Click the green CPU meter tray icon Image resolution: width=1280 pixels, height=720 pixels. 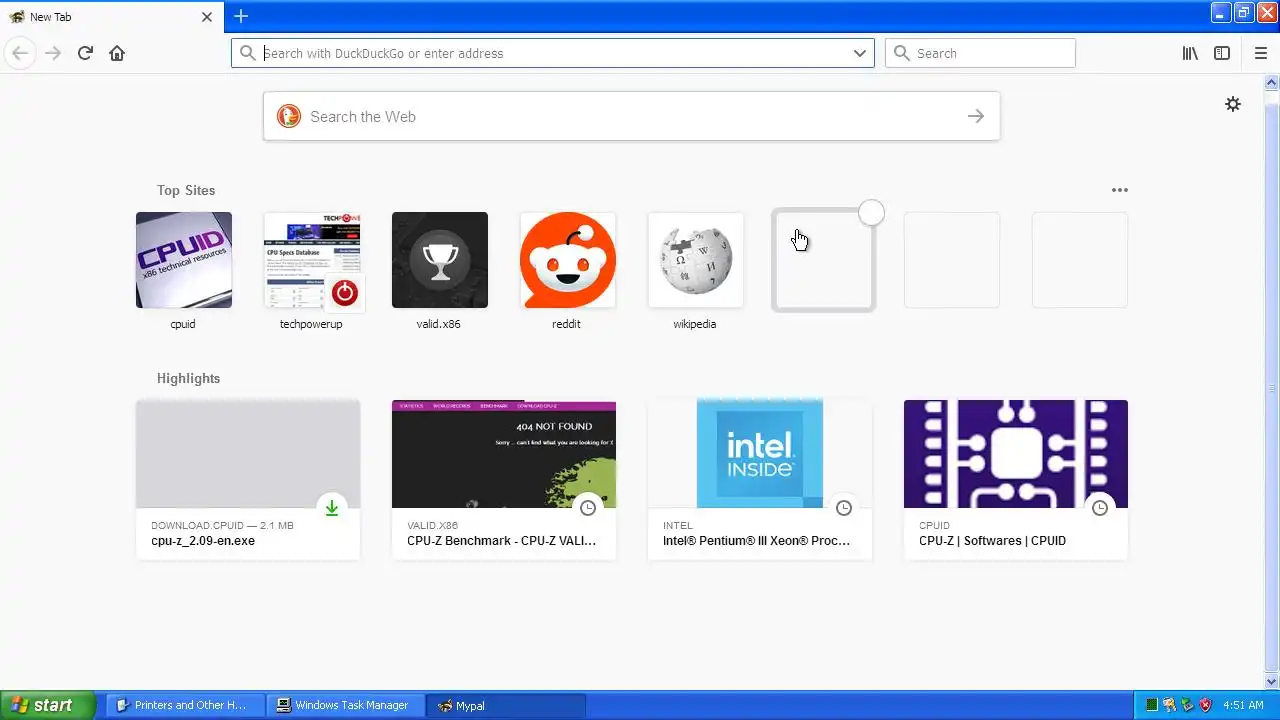click(1152, 705)
